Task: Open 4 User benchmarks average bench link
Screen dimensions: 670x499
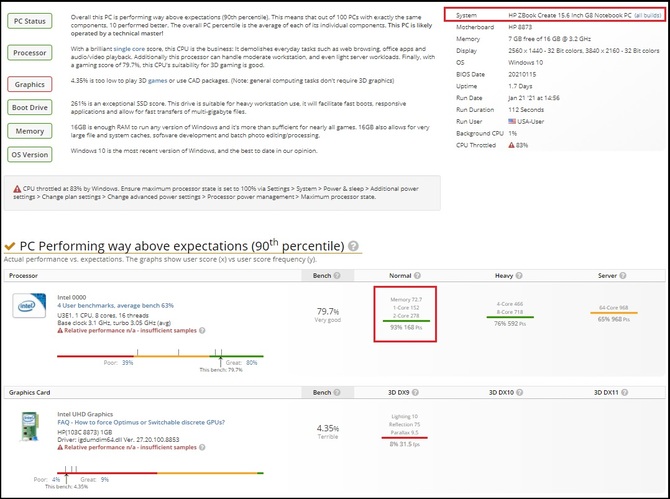Action: click(115, 305)
